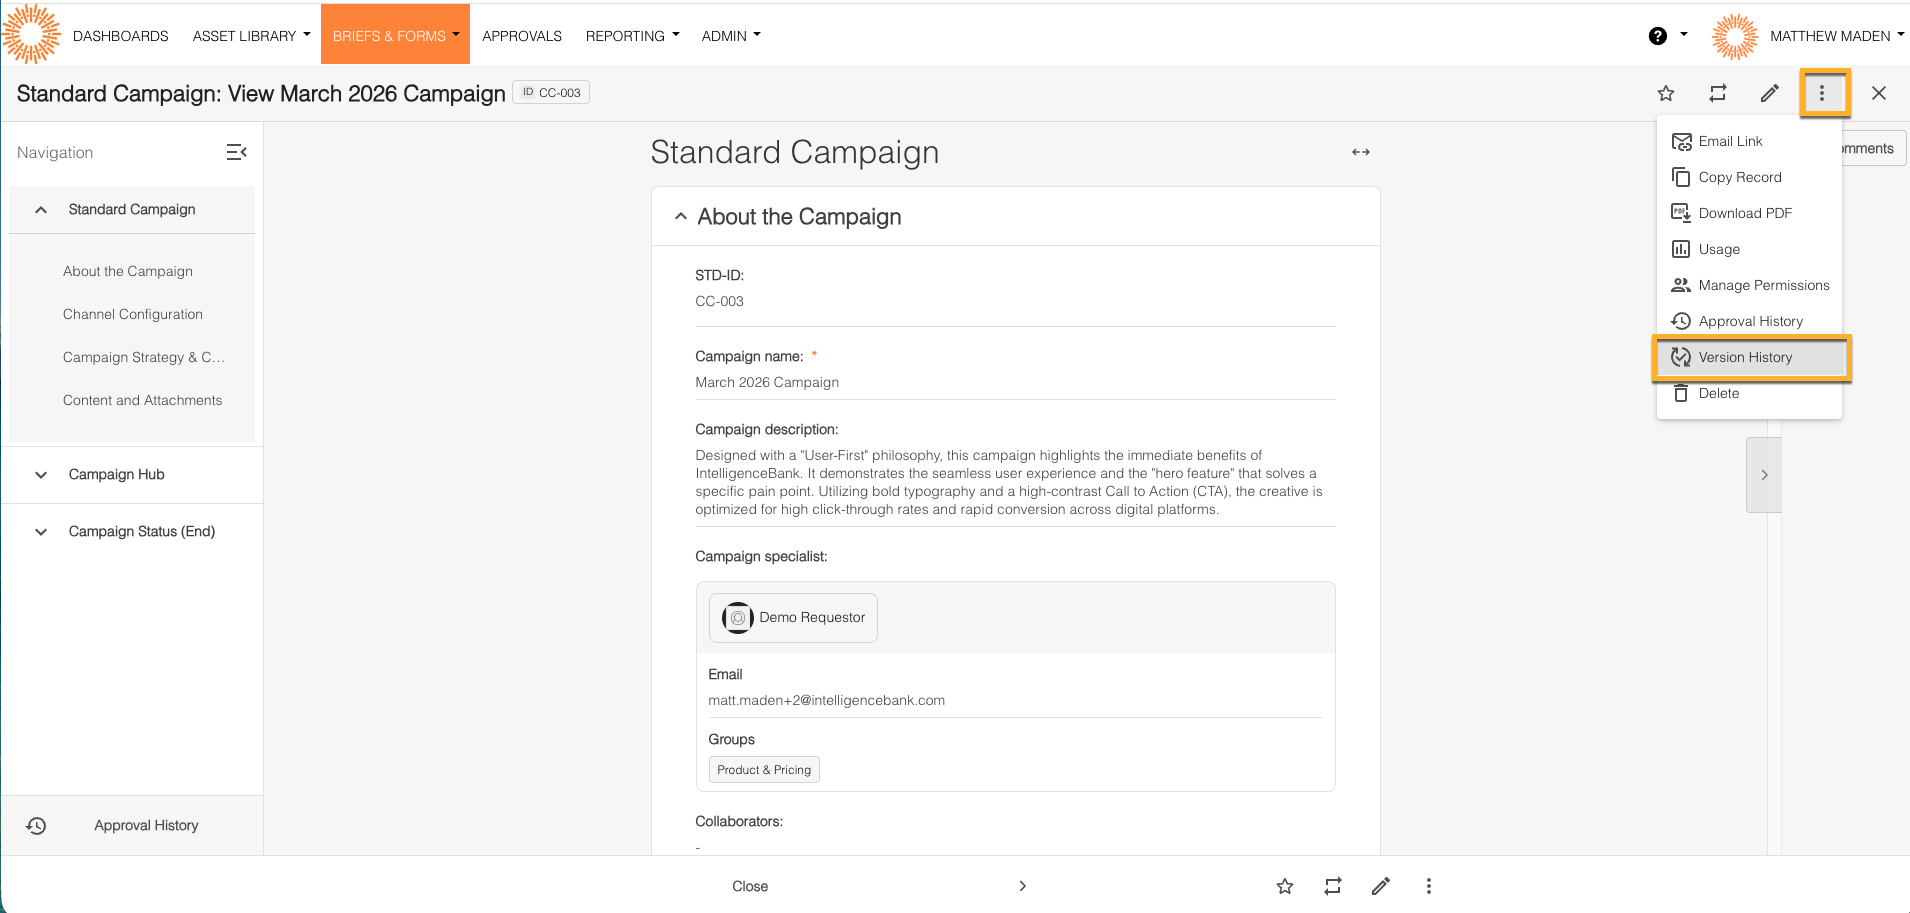Choose Download PDF from the menu
1910x913 pixels.
pos(1745,213)
